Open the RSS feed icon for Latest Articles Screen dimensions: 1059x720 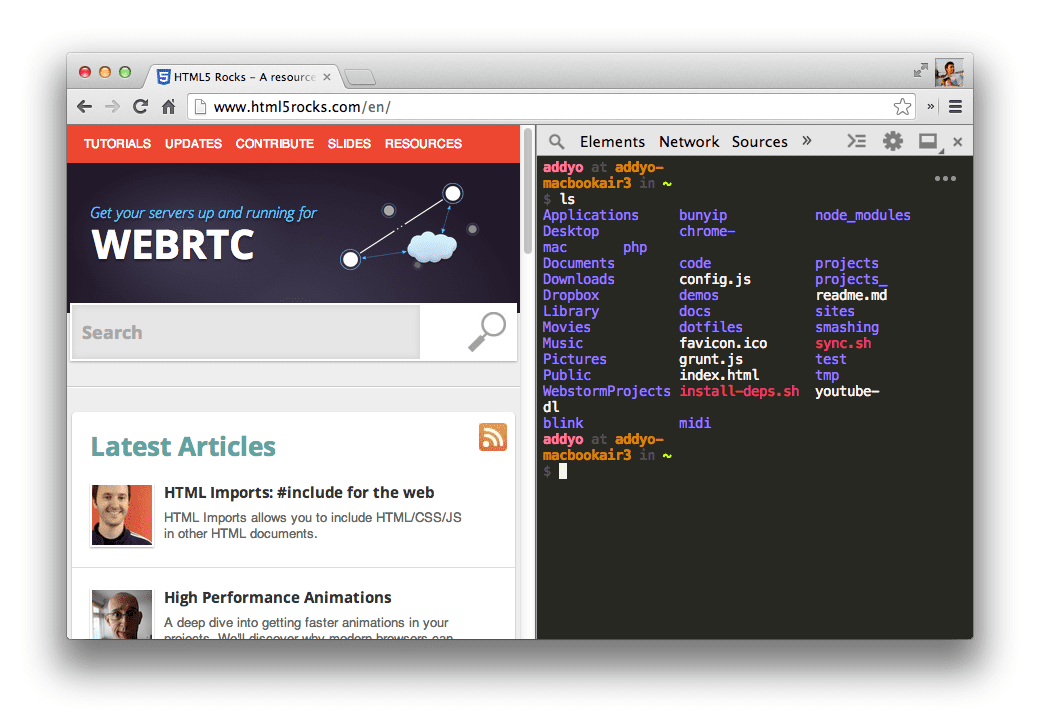pos(492,437)
